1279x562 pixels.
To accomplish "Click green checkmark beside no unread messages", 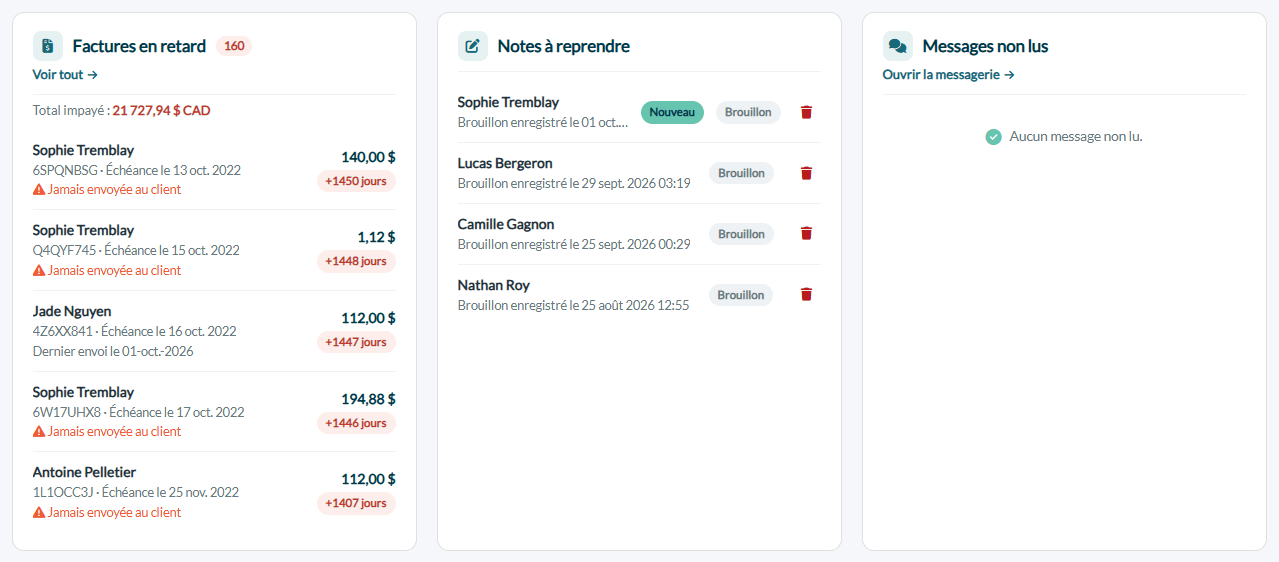I will click(x=993, y=136).
